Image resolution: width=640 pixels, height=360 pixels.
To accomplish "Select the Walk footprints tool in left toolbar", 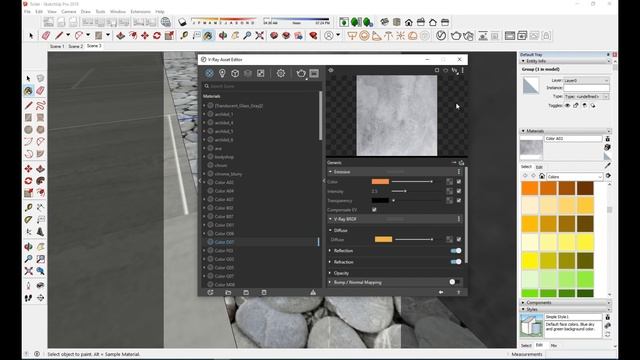I will pos(28,298).
